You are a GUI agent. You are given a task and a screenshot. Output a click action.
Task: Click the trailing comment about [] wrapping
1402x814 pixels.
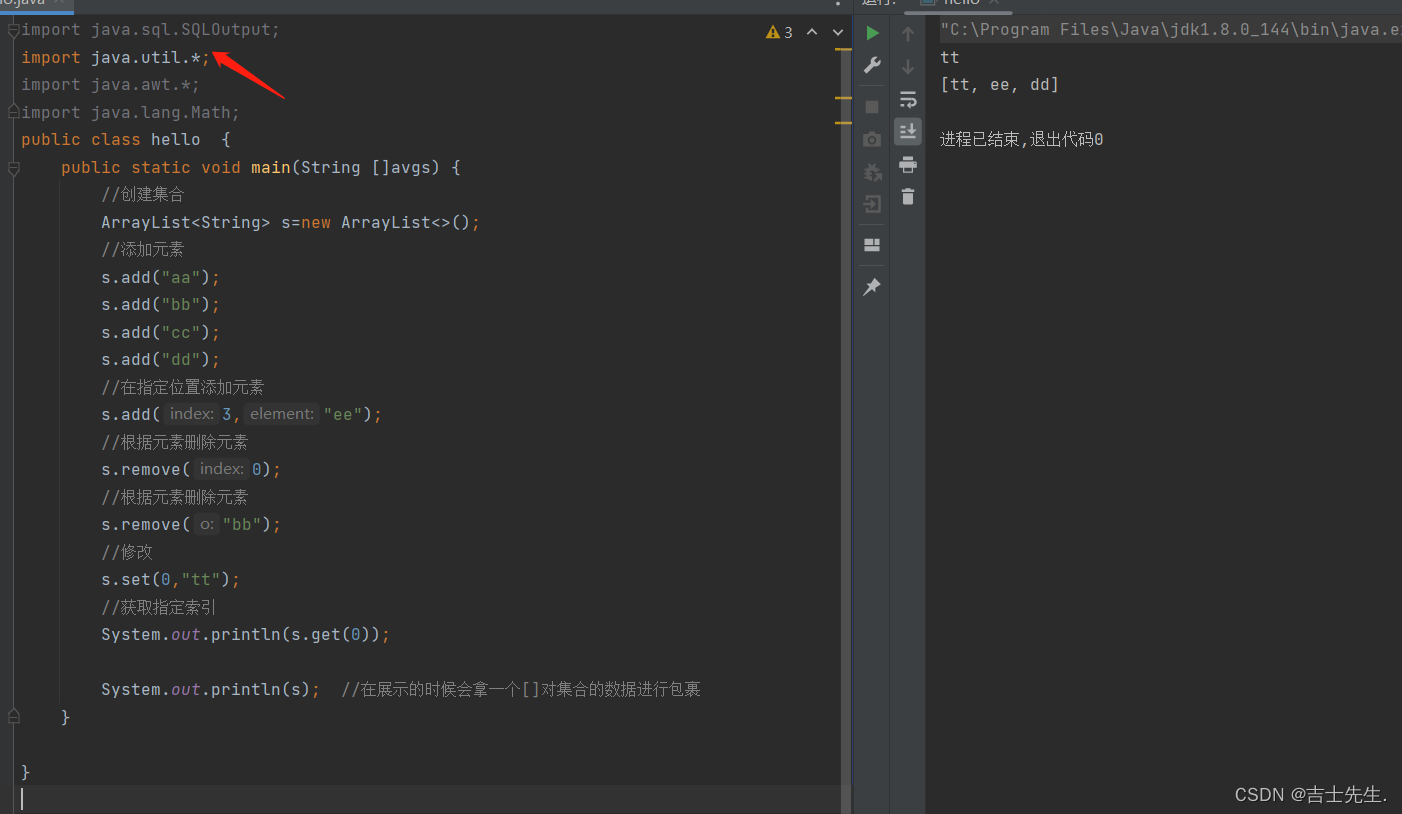[x=521, y=689]
